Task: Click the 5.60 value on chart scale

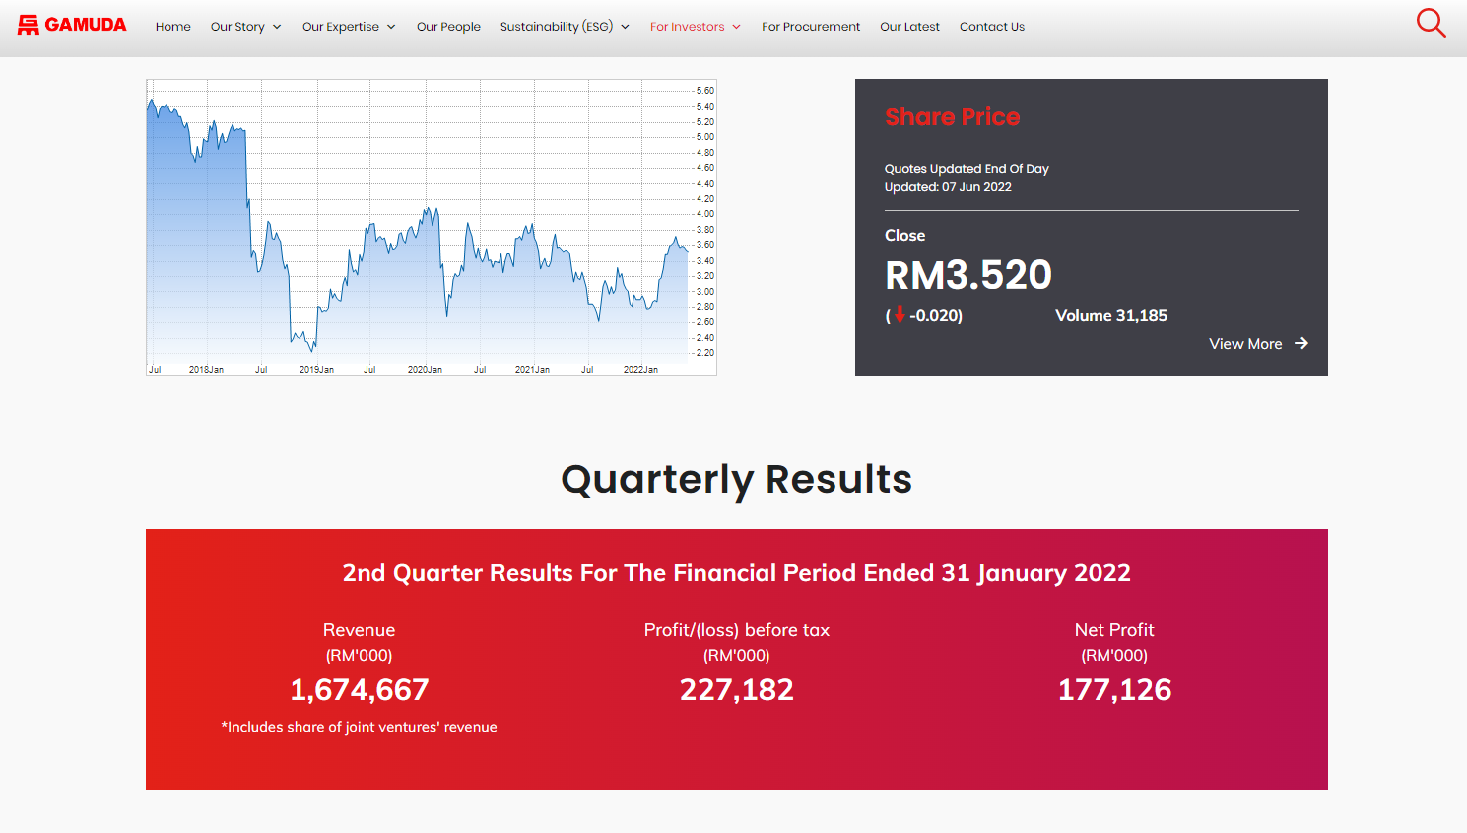Action: [x=705, y=91]
